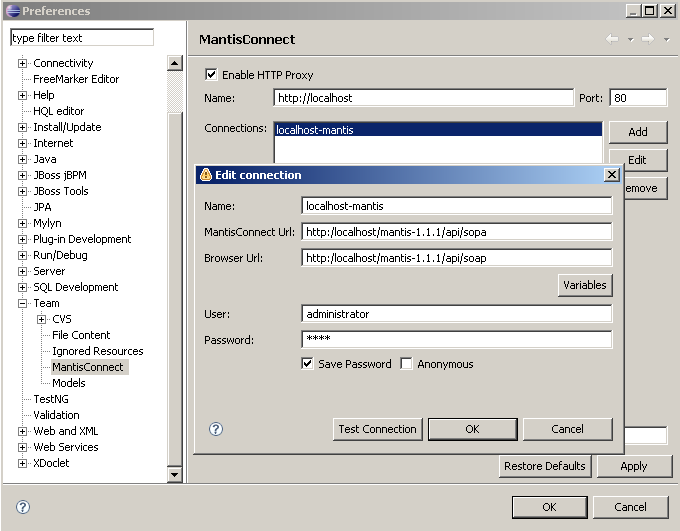Click the help icon in Edit connection dialog
This screenshot has height=531, width=680.
pos(215,429)
